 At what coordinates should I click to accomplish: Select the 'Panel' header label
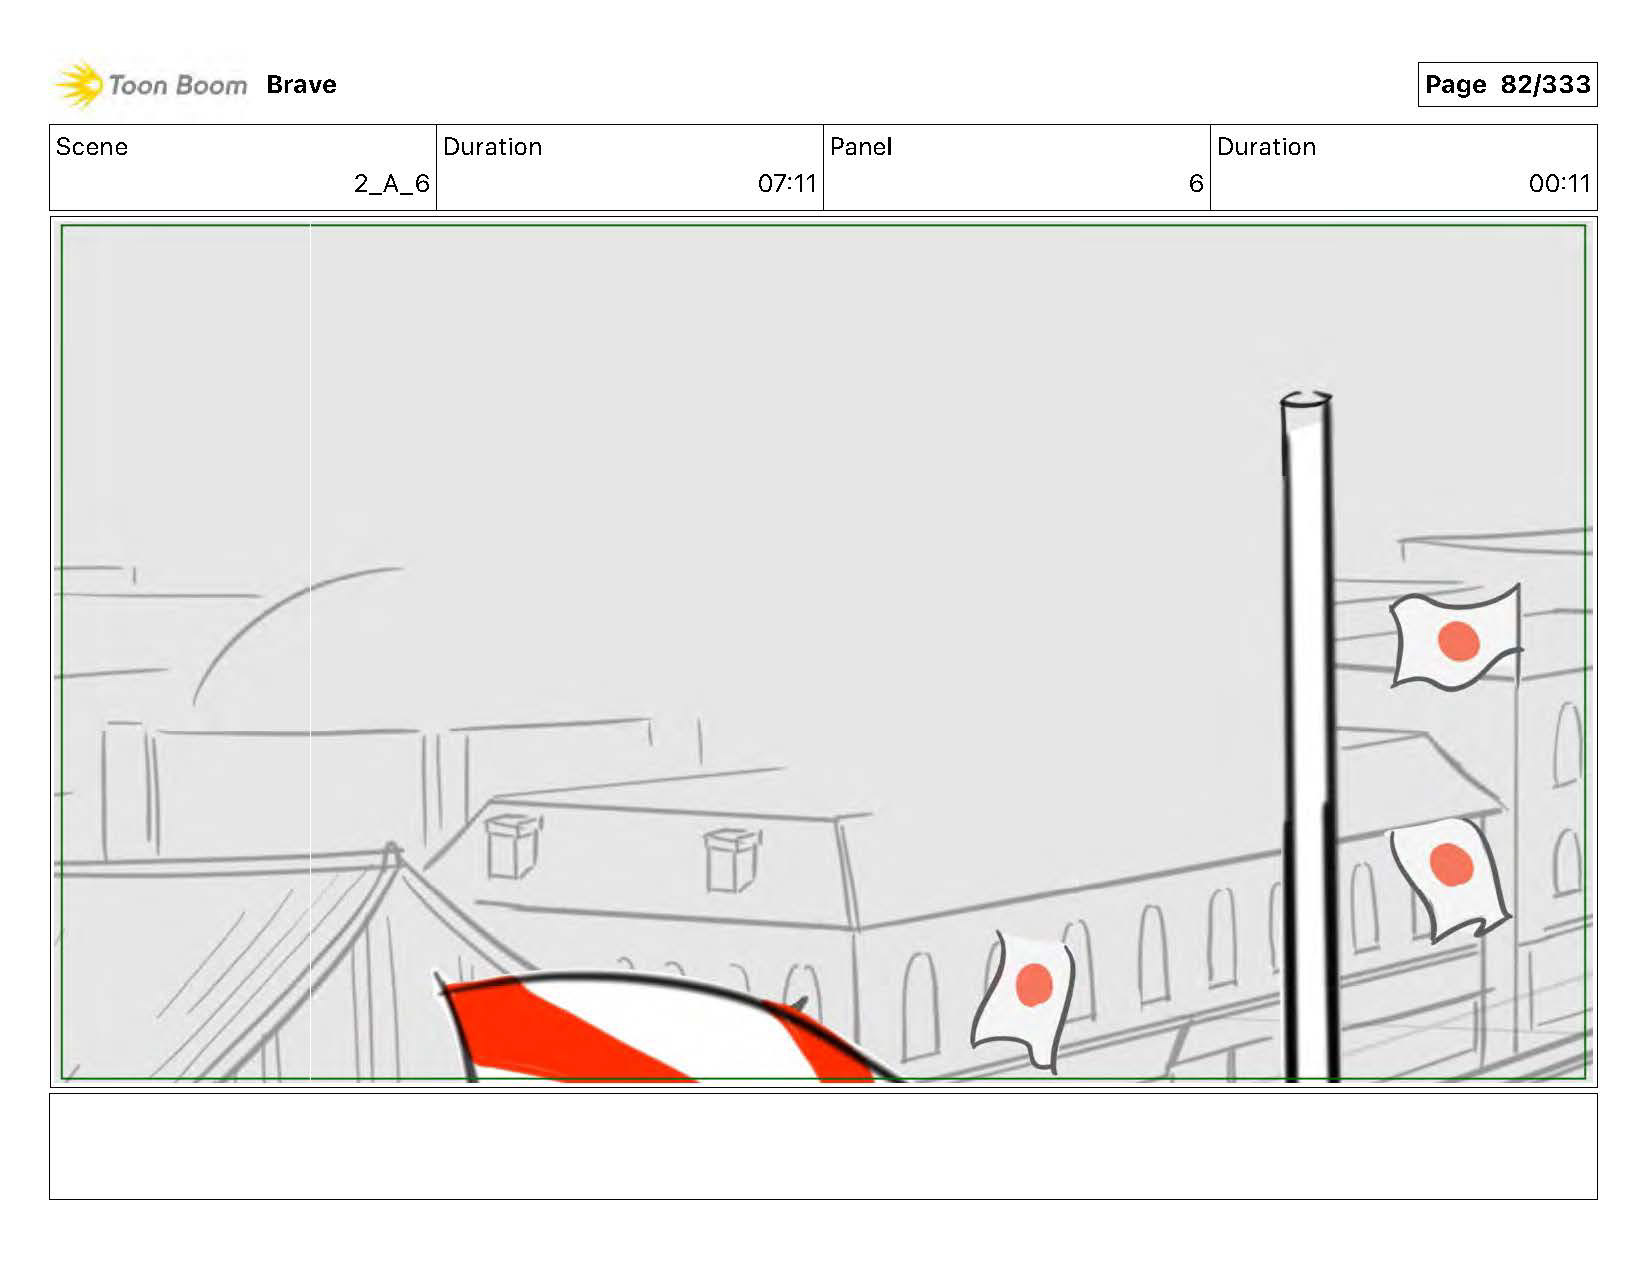[860, 147]
